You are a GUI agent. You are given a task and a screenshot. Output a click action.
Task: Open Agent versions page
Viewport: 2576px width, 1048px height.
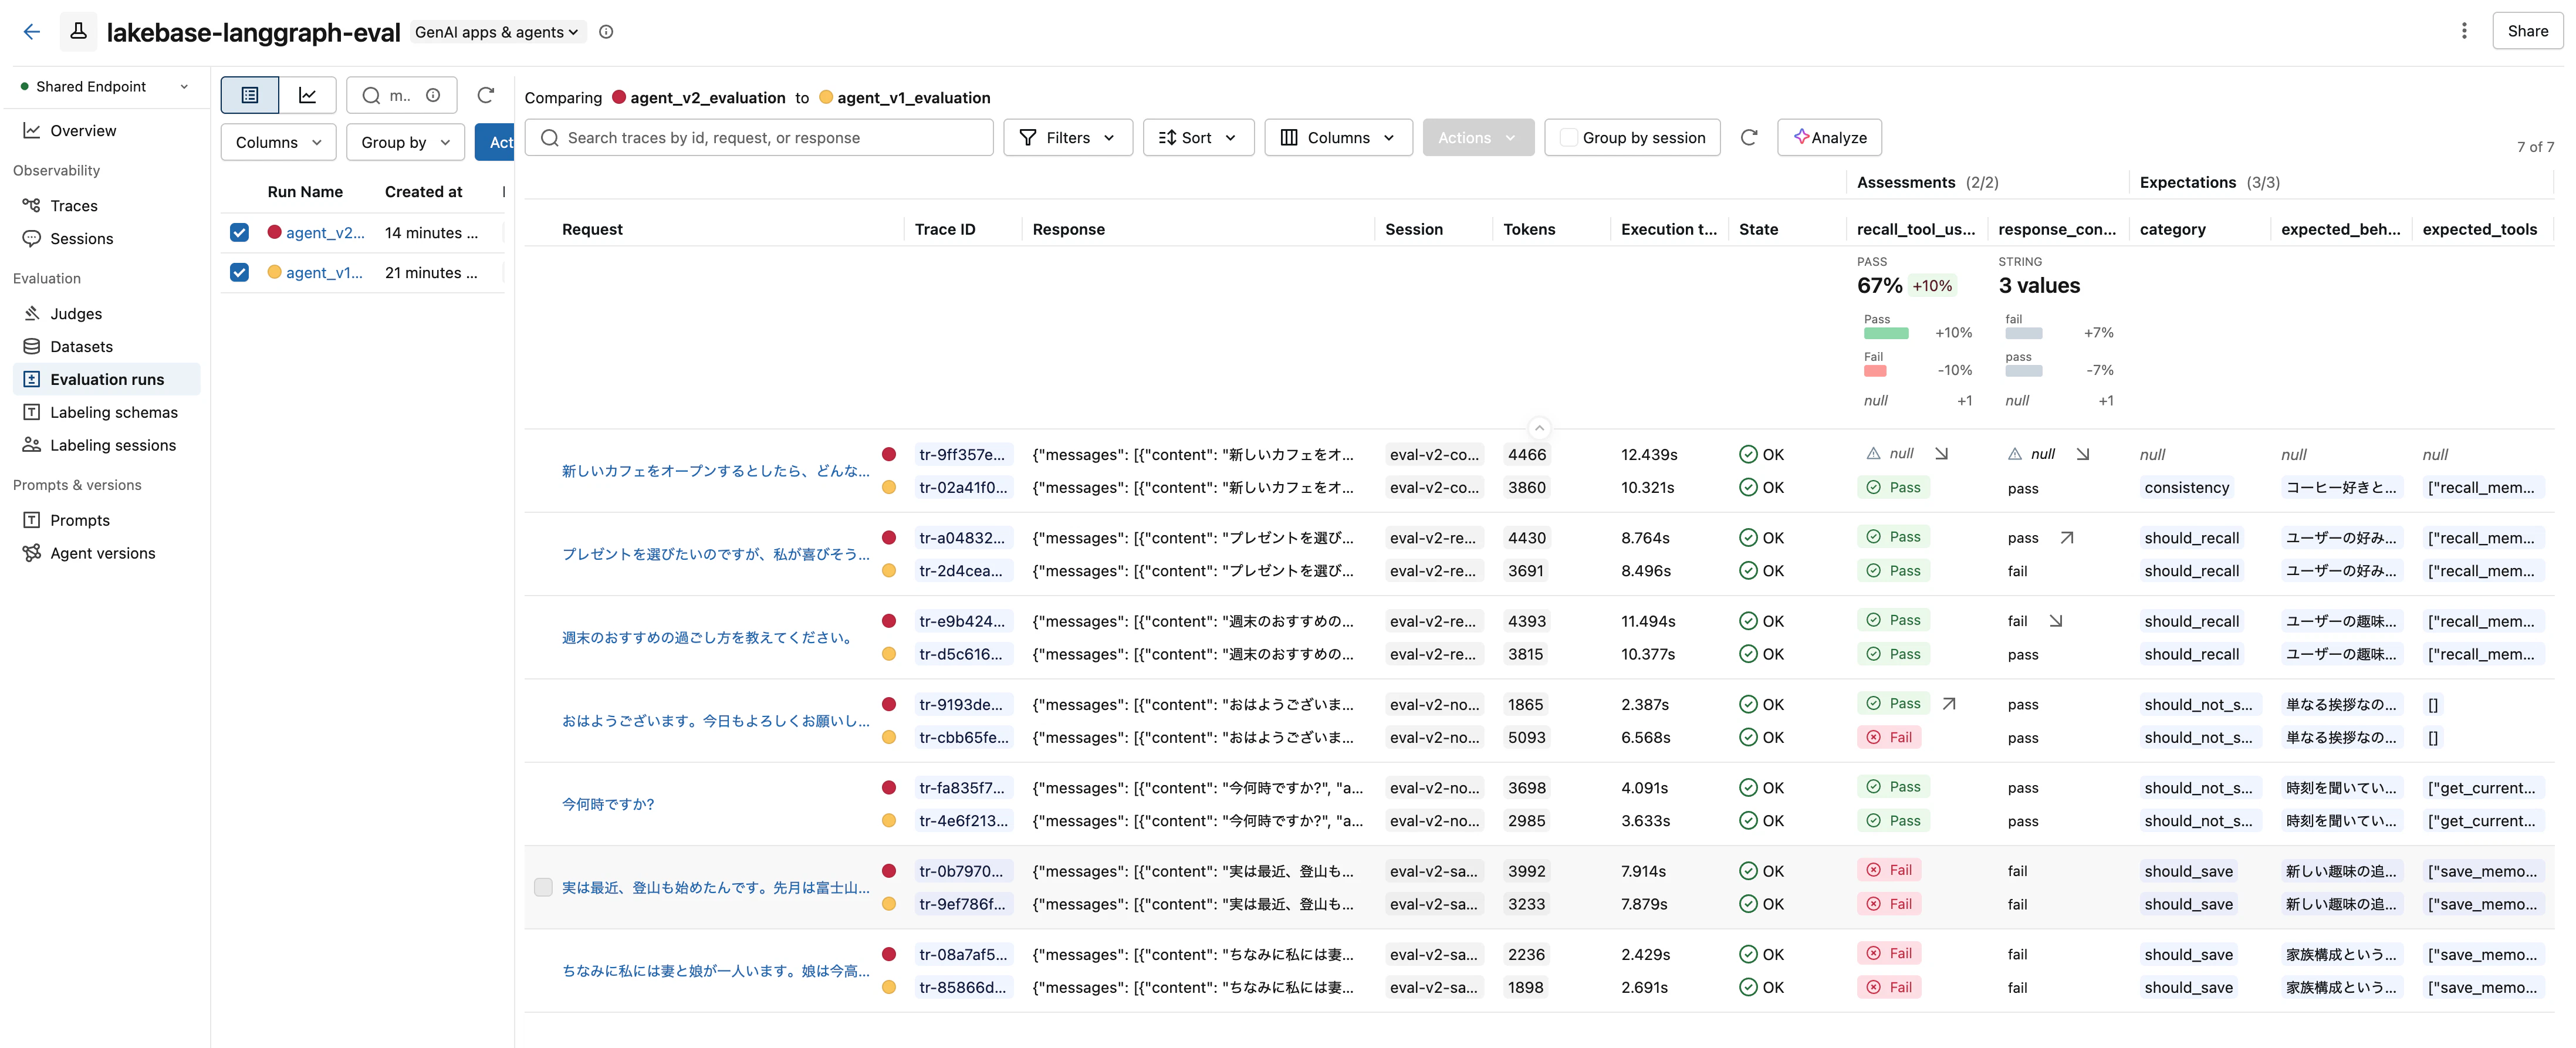(x=103, y=553)
